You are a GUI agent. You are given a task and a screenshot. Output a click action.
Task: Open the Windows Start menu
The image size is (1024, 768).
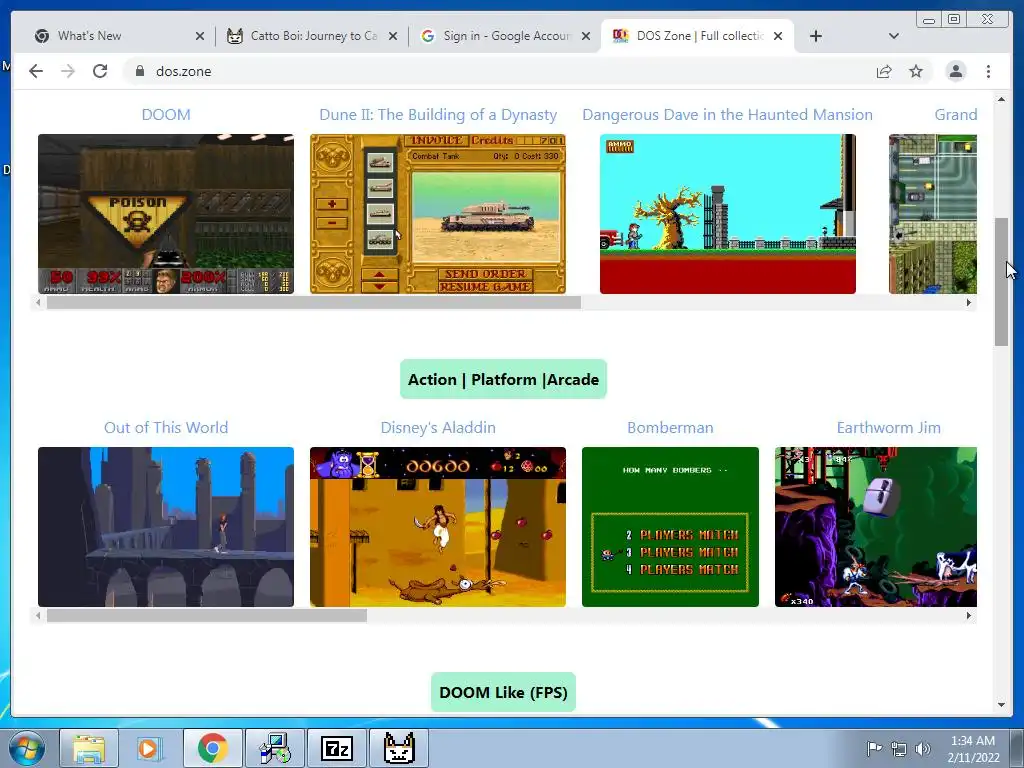(x=27, y=748)
